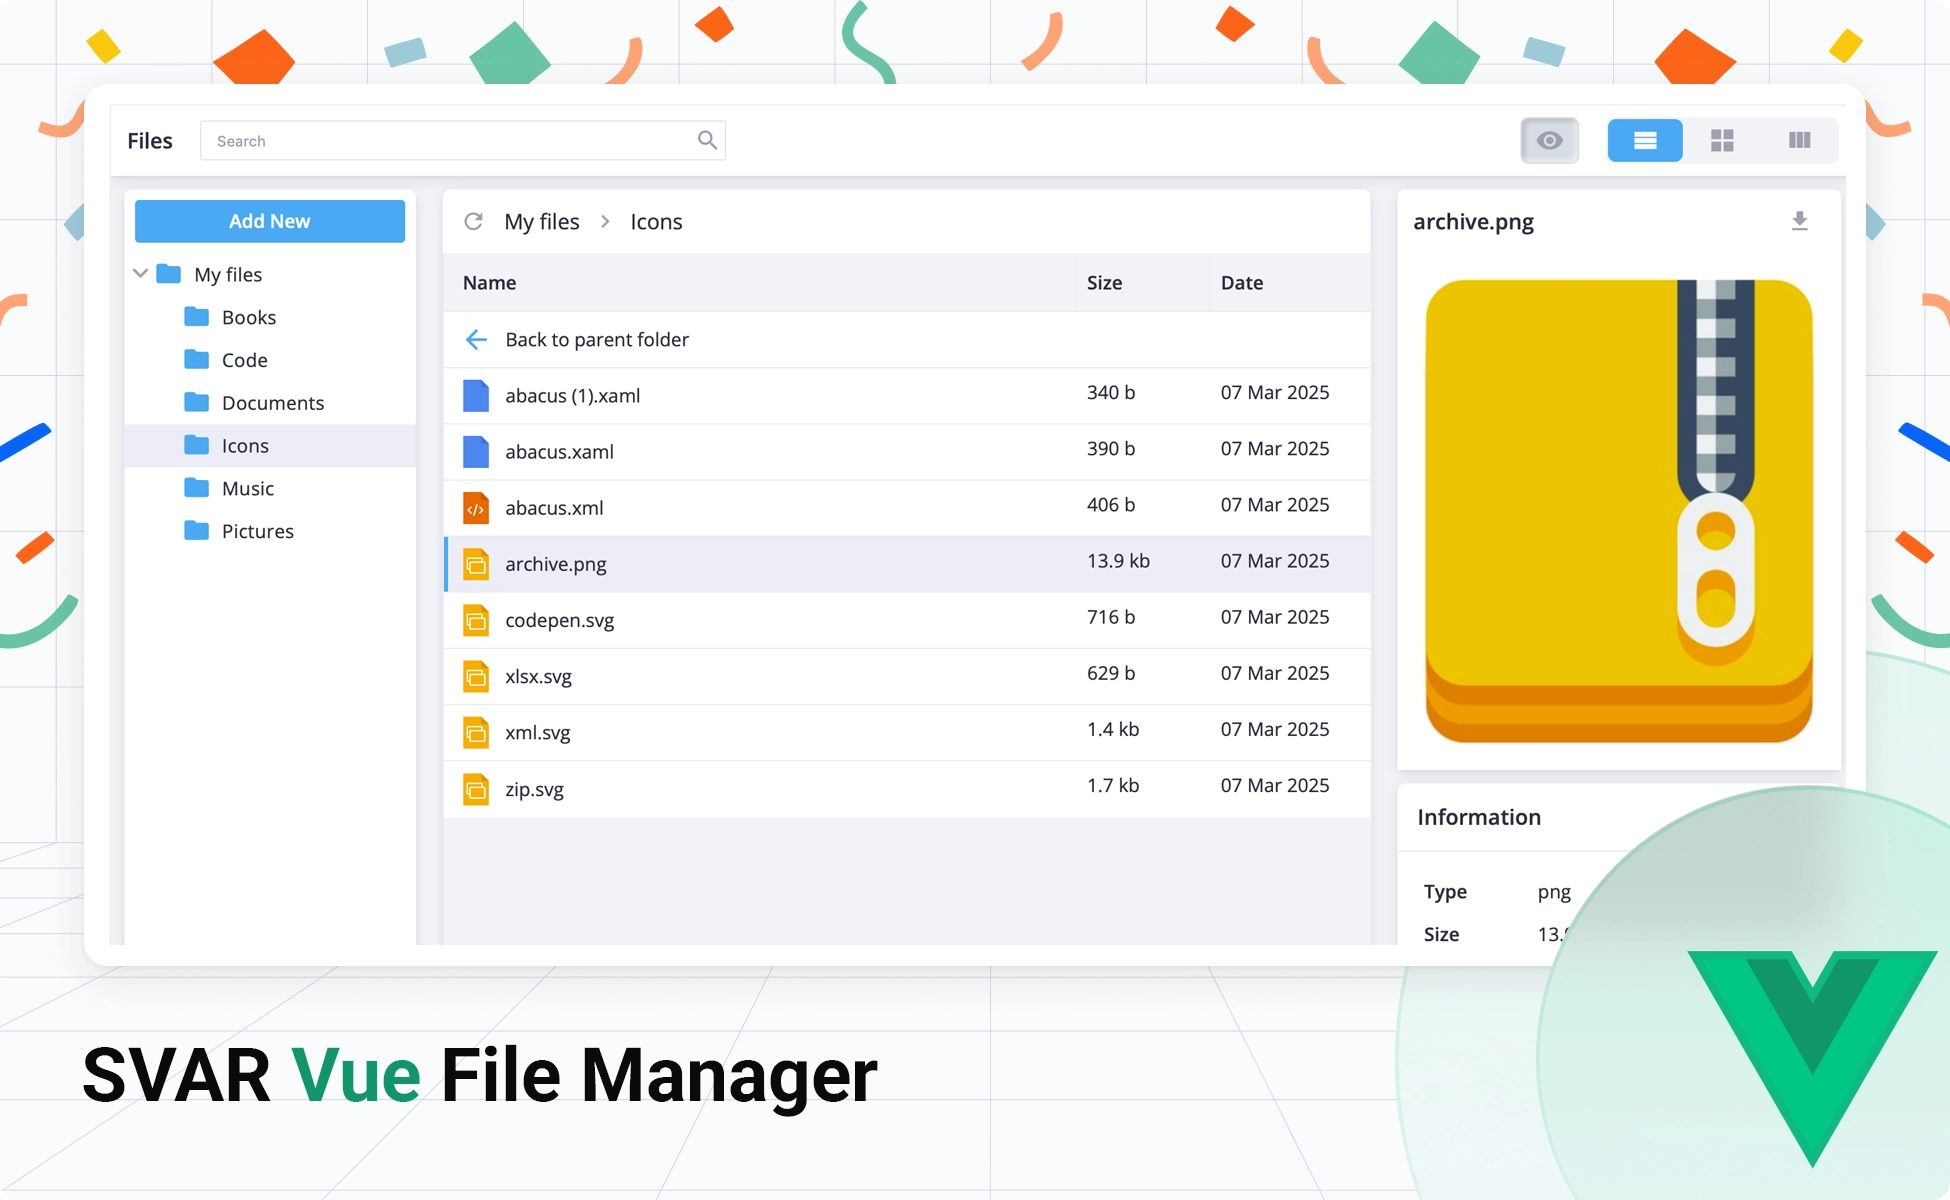Click the refresh icon in breadcrumbs
The height and width of the screenshot is (1200, 1950).
coord(474,221)
